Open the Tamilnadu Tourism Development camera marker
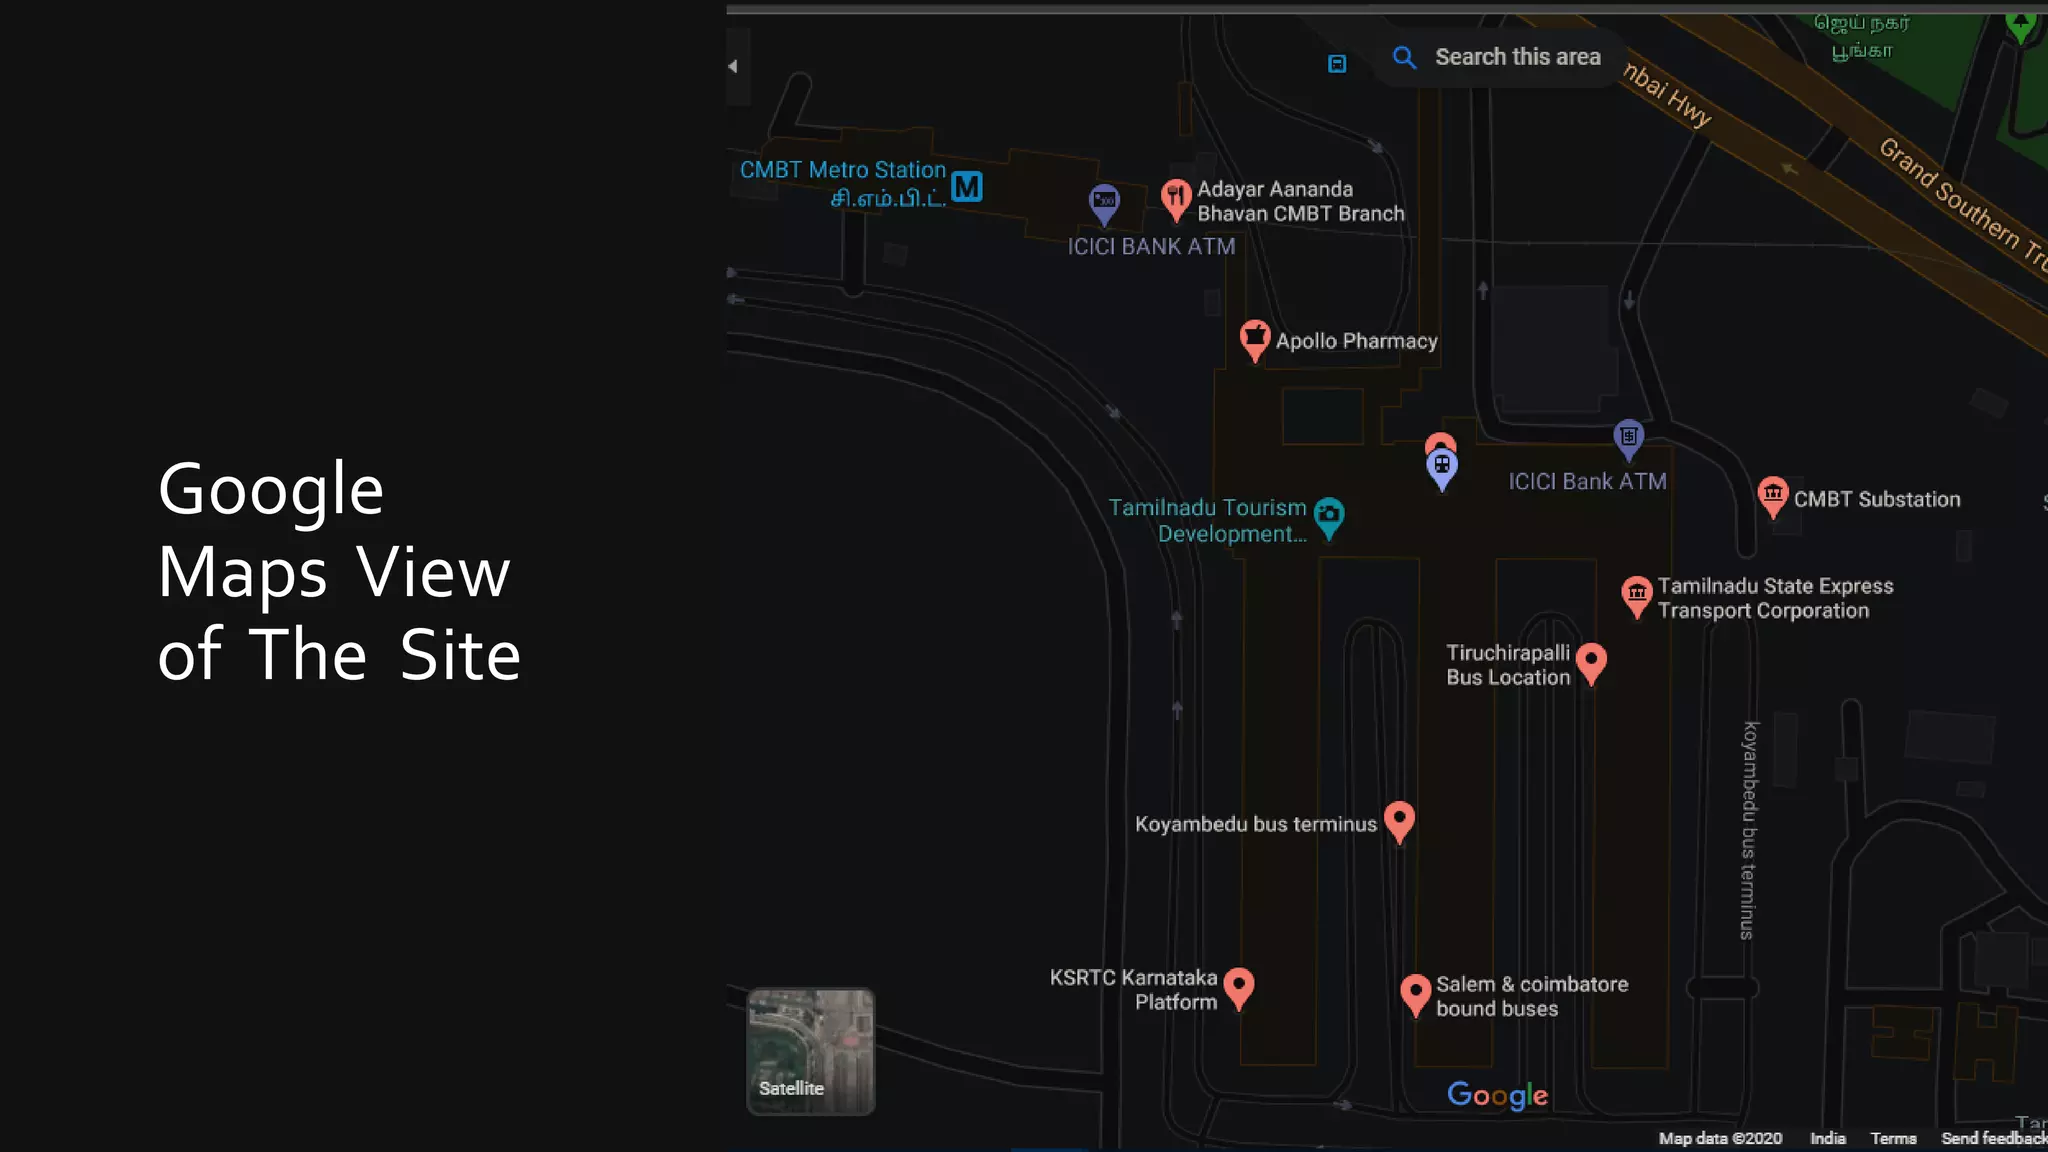Screen dimensions: 2048x1152 pyautogui.click(x=1329, y=516)
